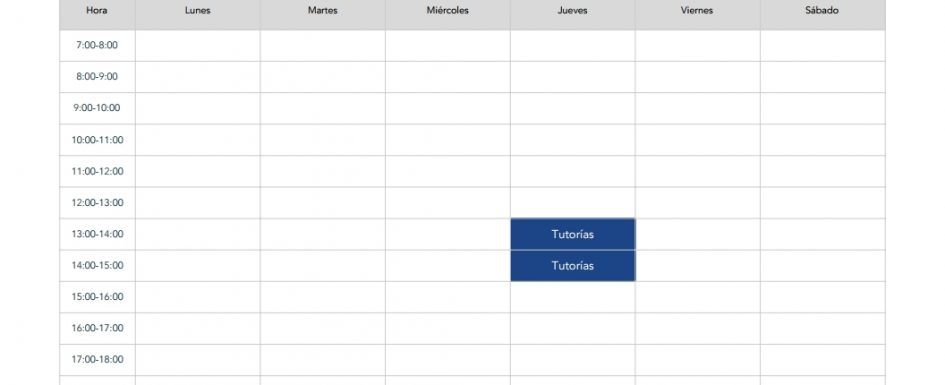This screenshot has width=945, height=385.
Task: Click the Jueves column header
Action: [x=573, y=11]
